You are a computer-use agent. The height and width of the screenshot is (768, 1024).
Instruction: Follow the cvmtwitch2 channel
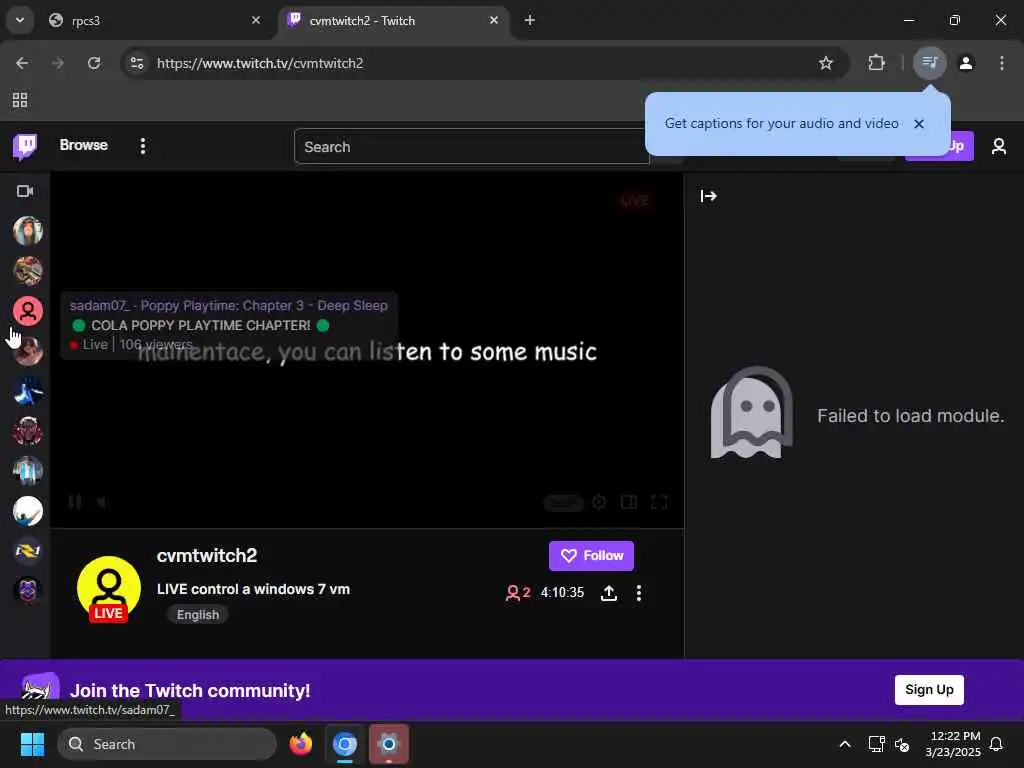pyautogui.click(x=591, y=556)
